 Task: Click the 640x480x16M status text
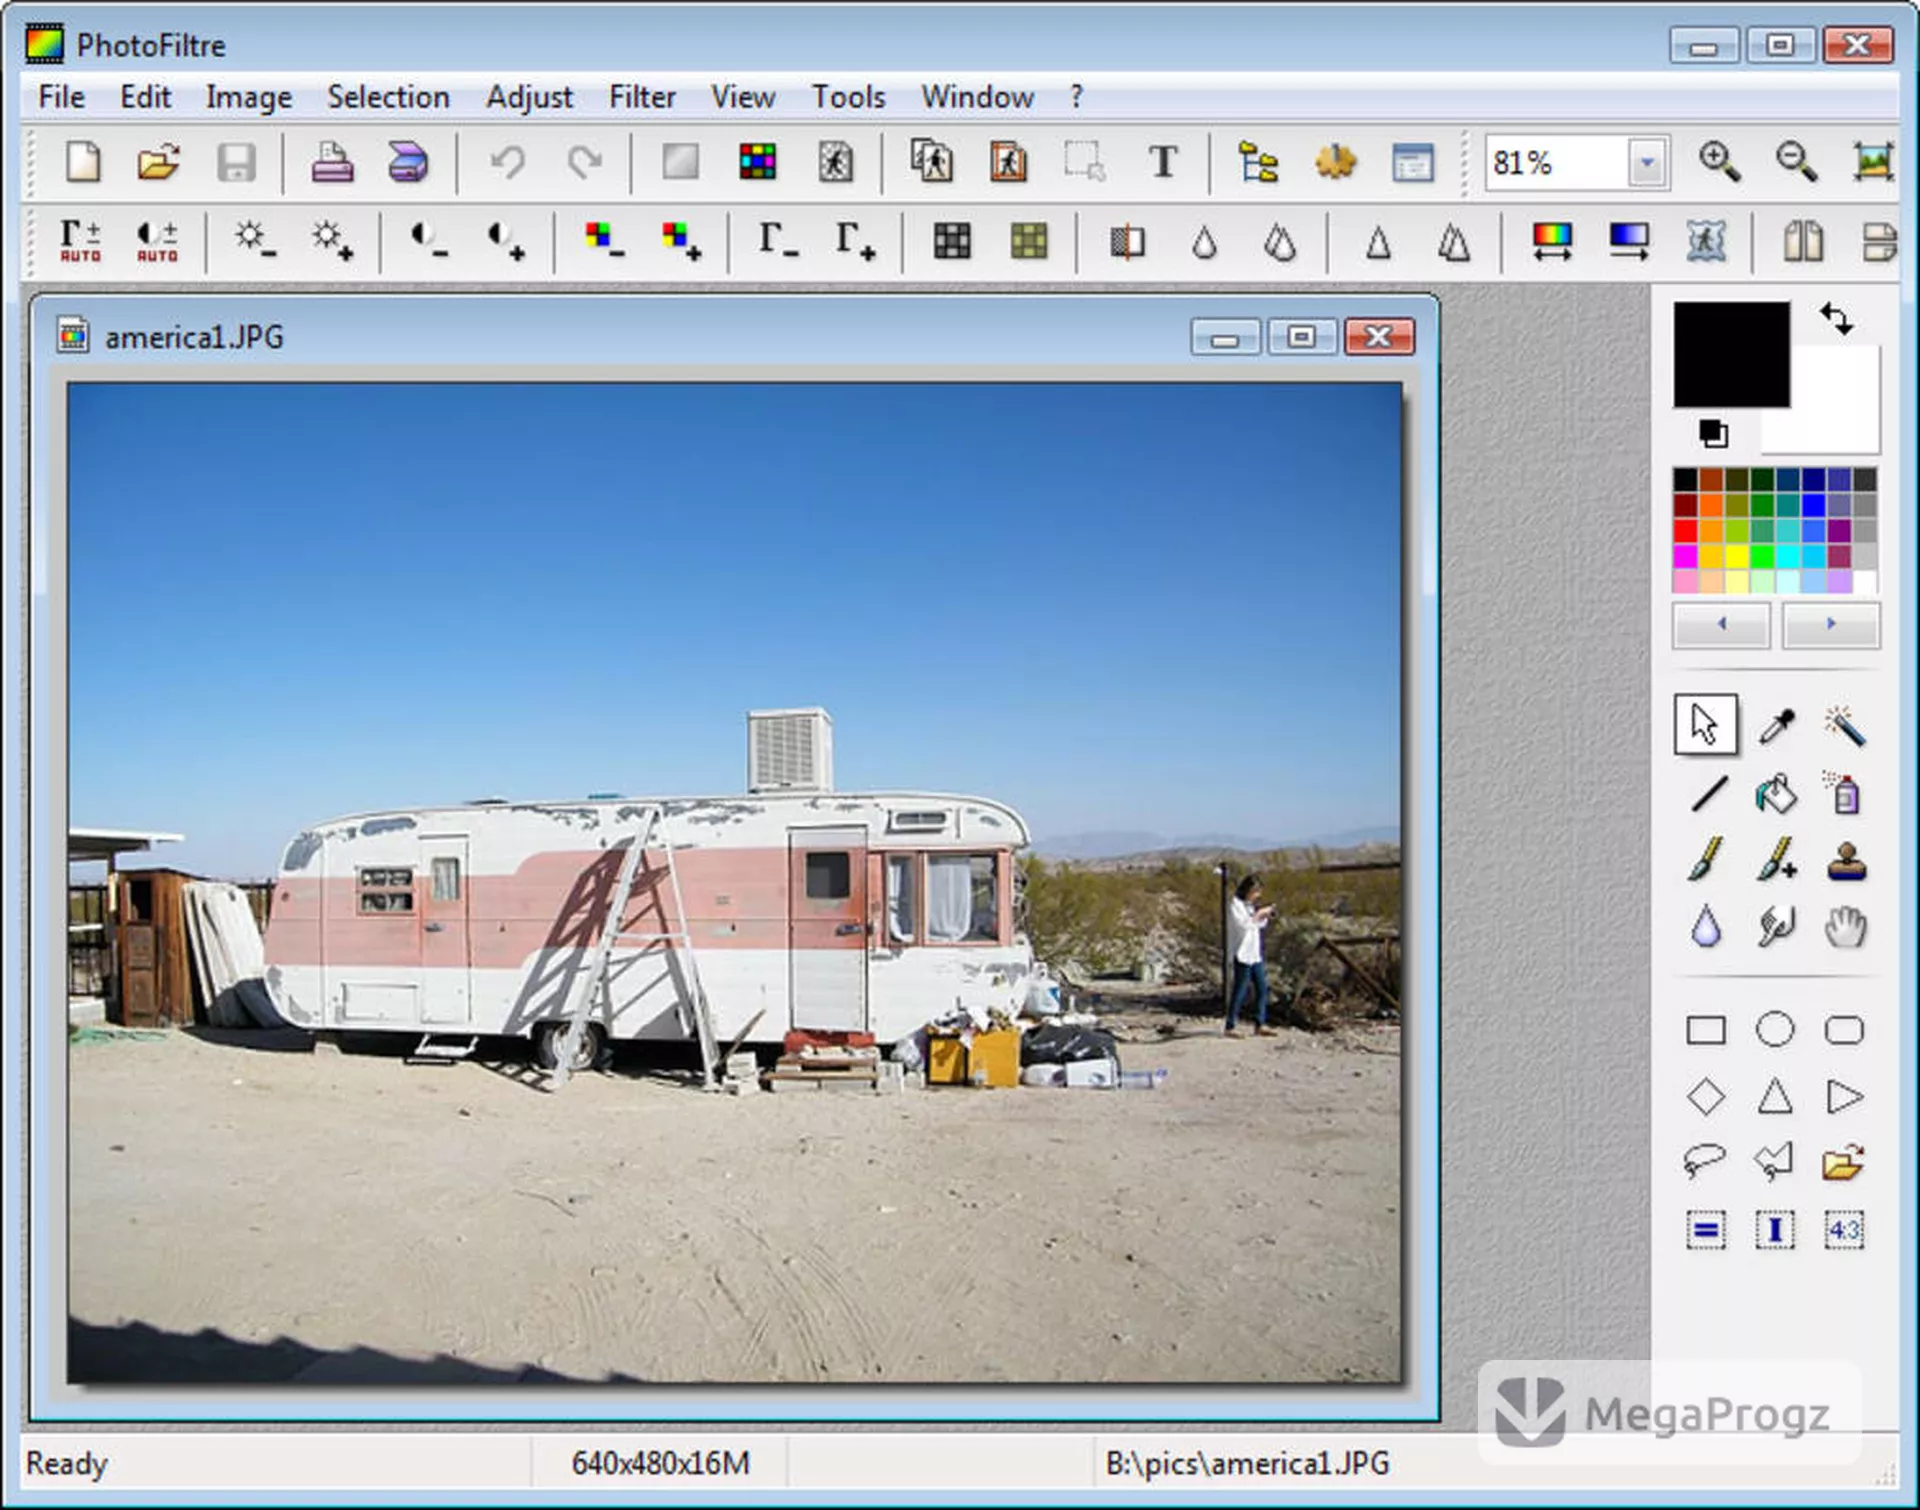coord(660,1463)
